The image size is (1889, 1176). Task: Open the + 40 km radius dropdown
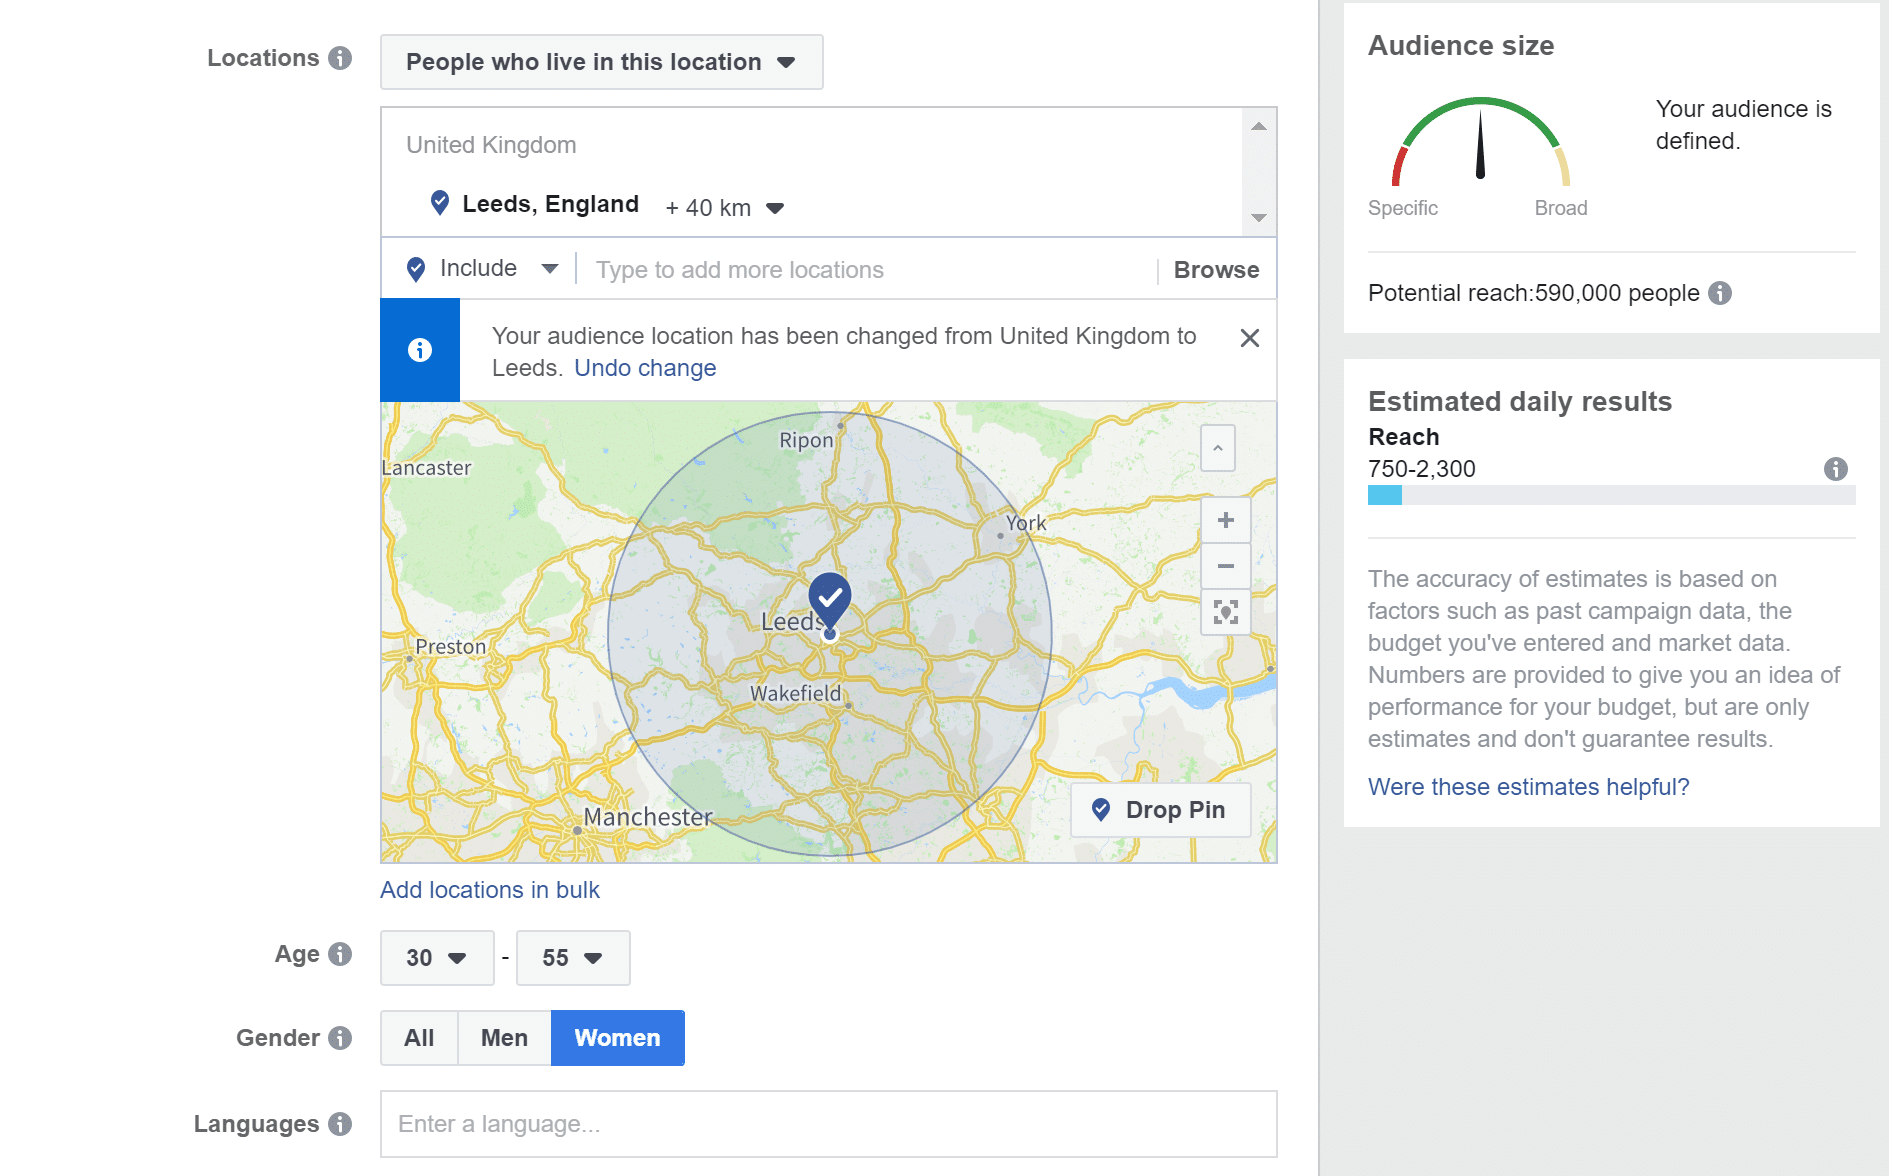pyautogui.click(x=725, y=208)
